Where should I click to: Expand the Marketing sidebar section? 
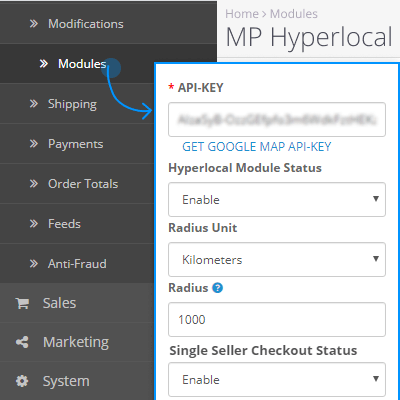pyautogui.click(x=77, y=342)
